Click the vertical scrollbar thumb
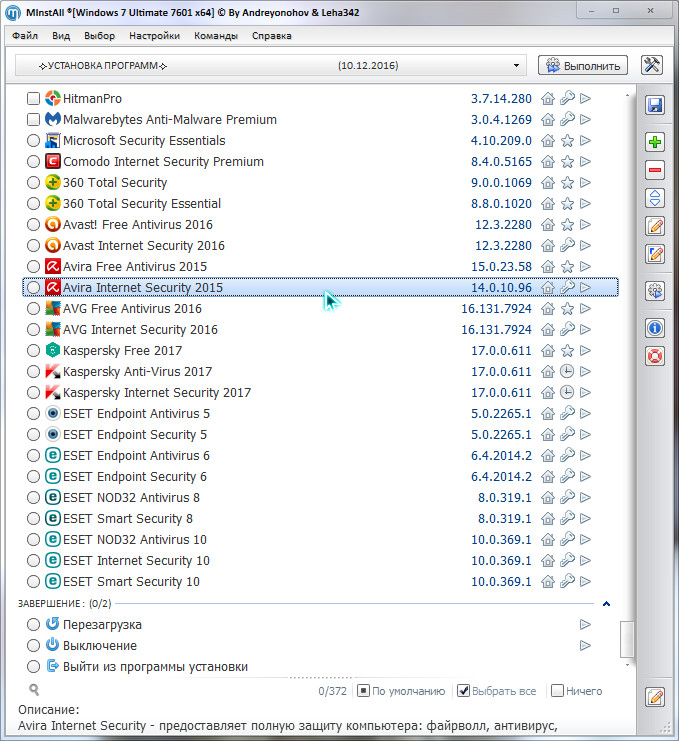 627,639
